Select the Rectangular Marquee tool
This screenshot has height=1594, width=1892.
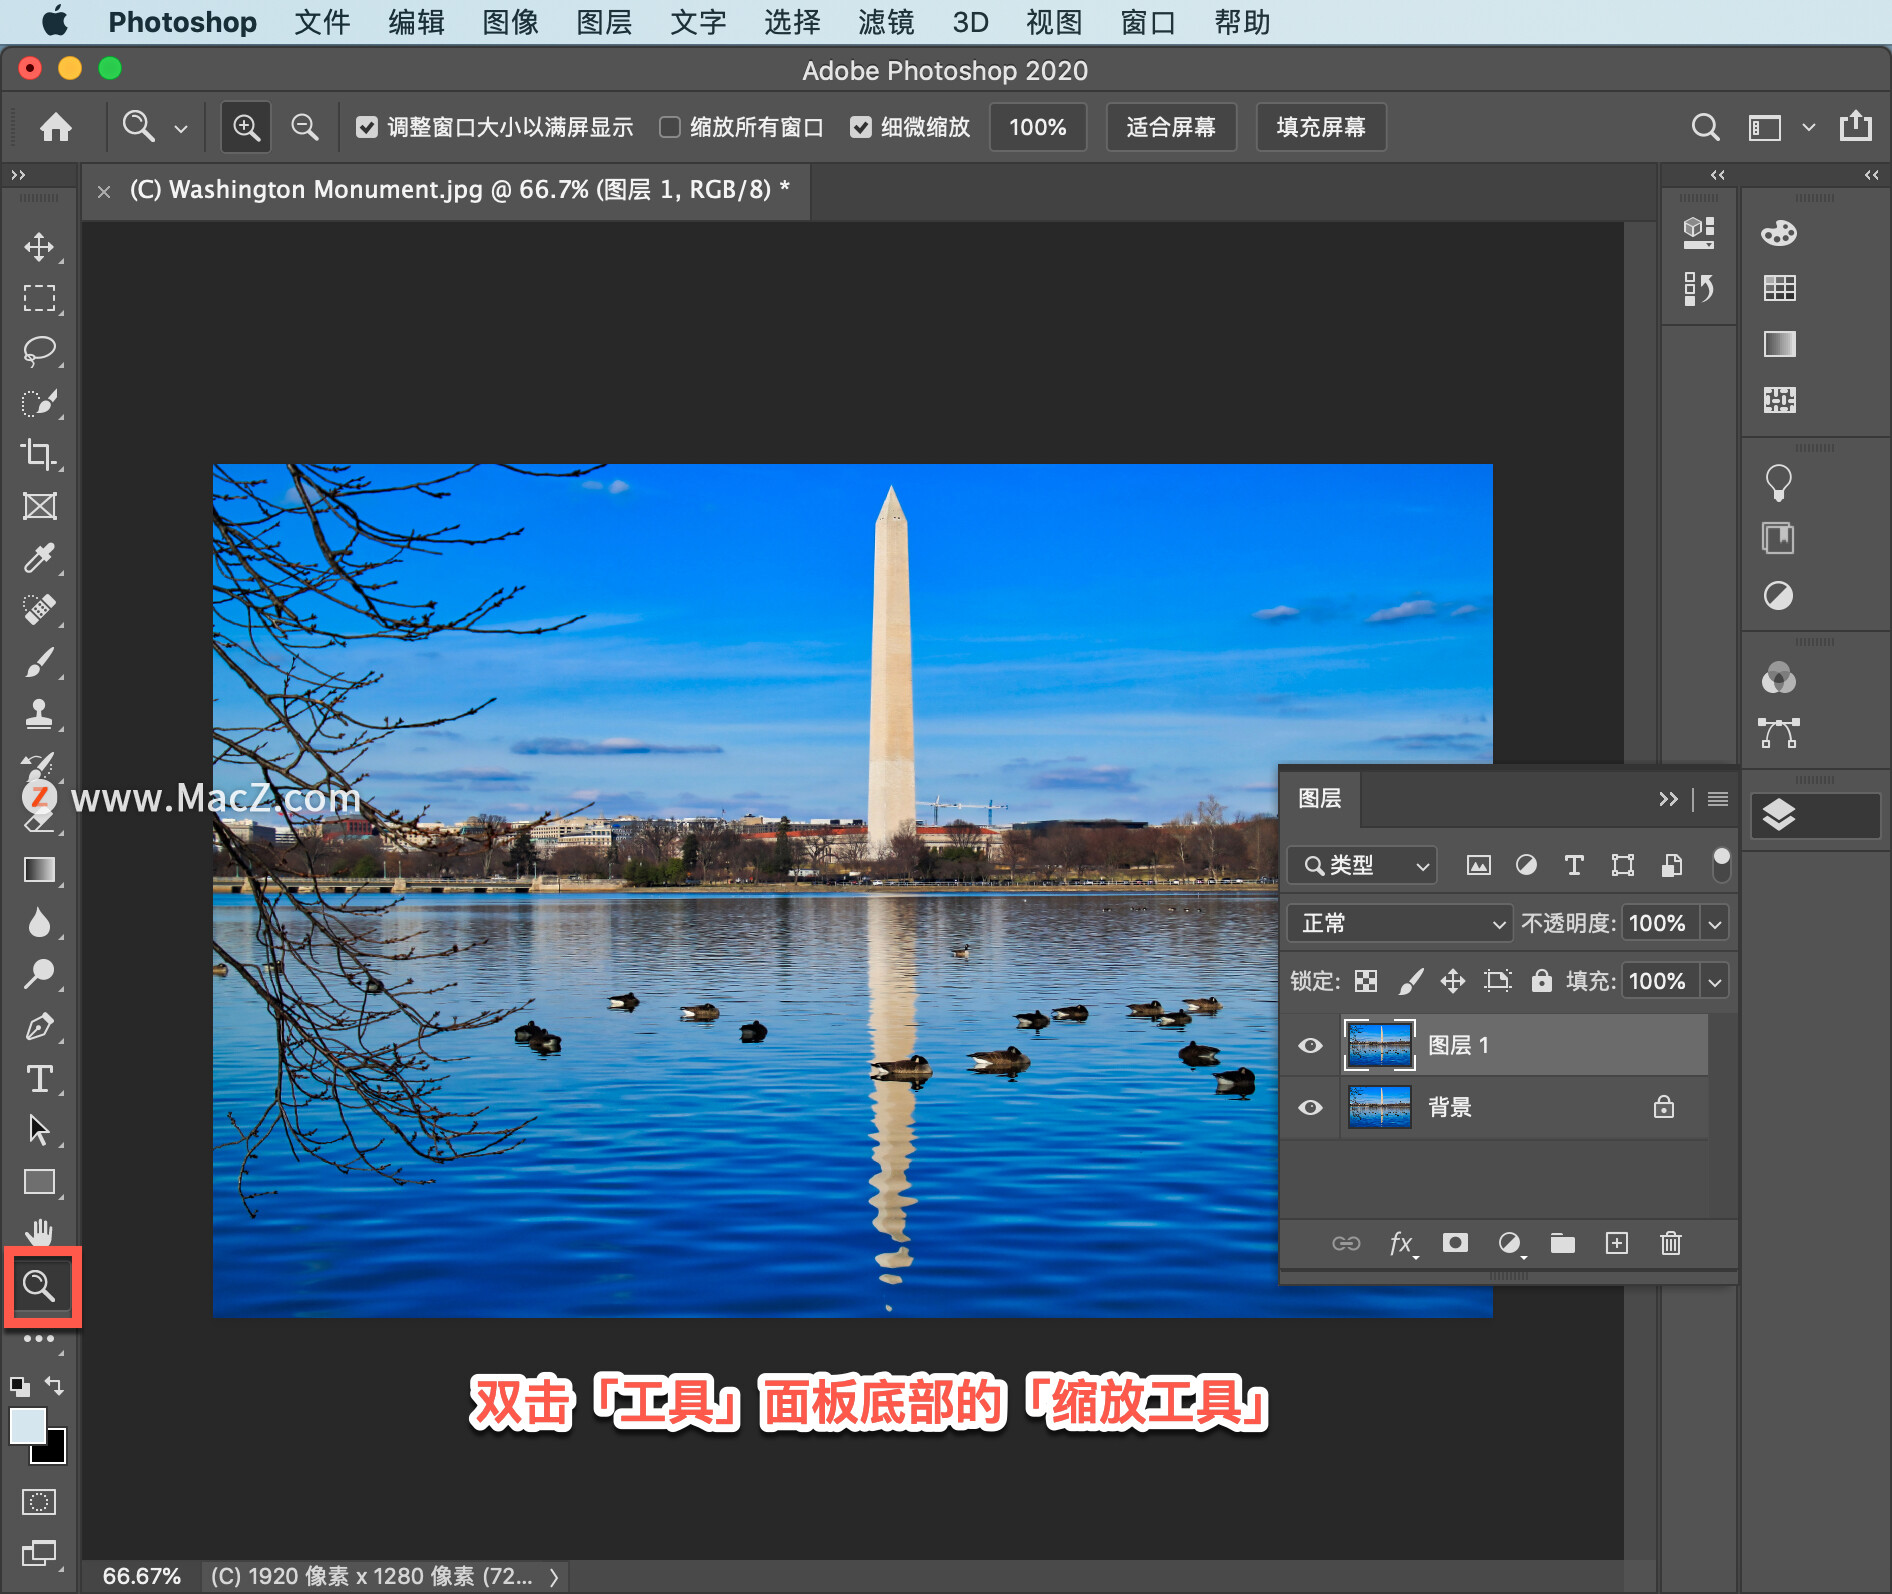pos(39,298)
